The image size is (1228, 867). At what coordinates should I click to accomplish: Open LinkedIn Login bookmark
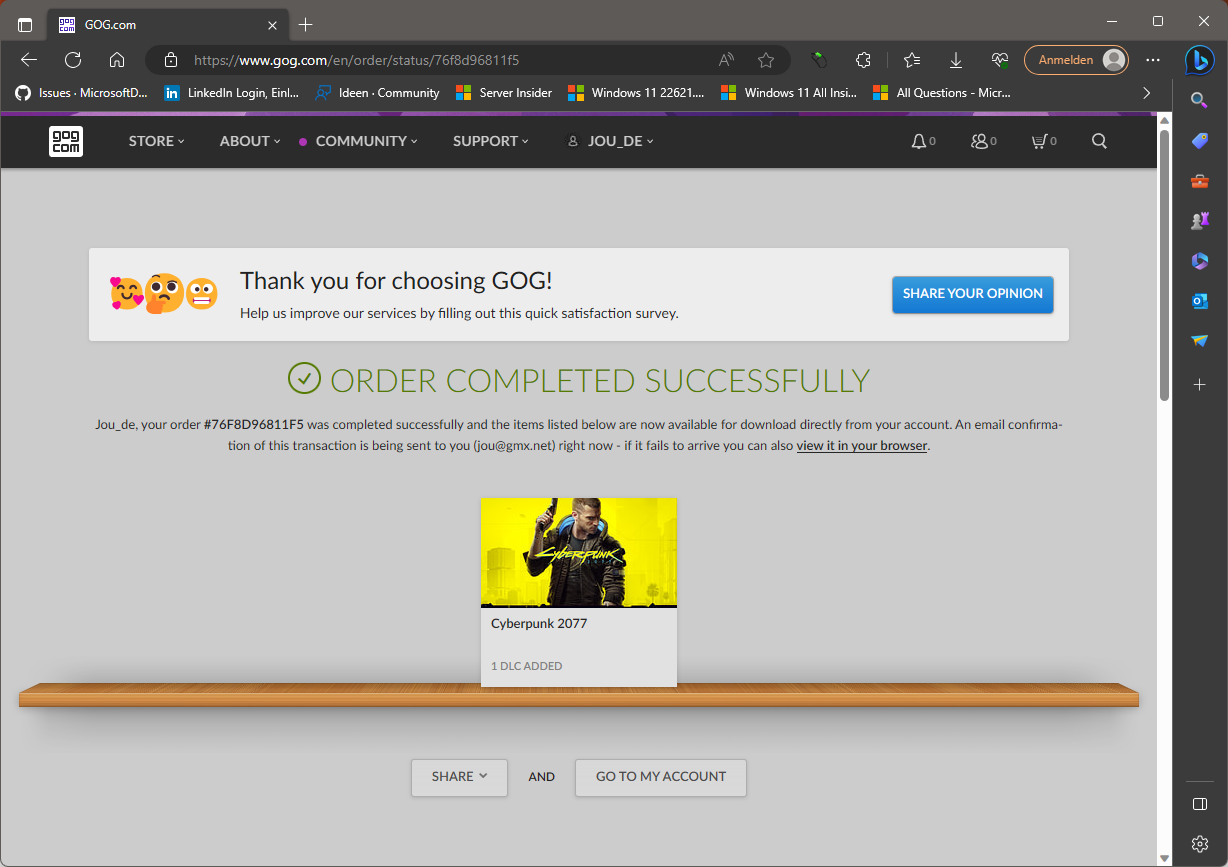pyautogui.click(x=231, y=92)
